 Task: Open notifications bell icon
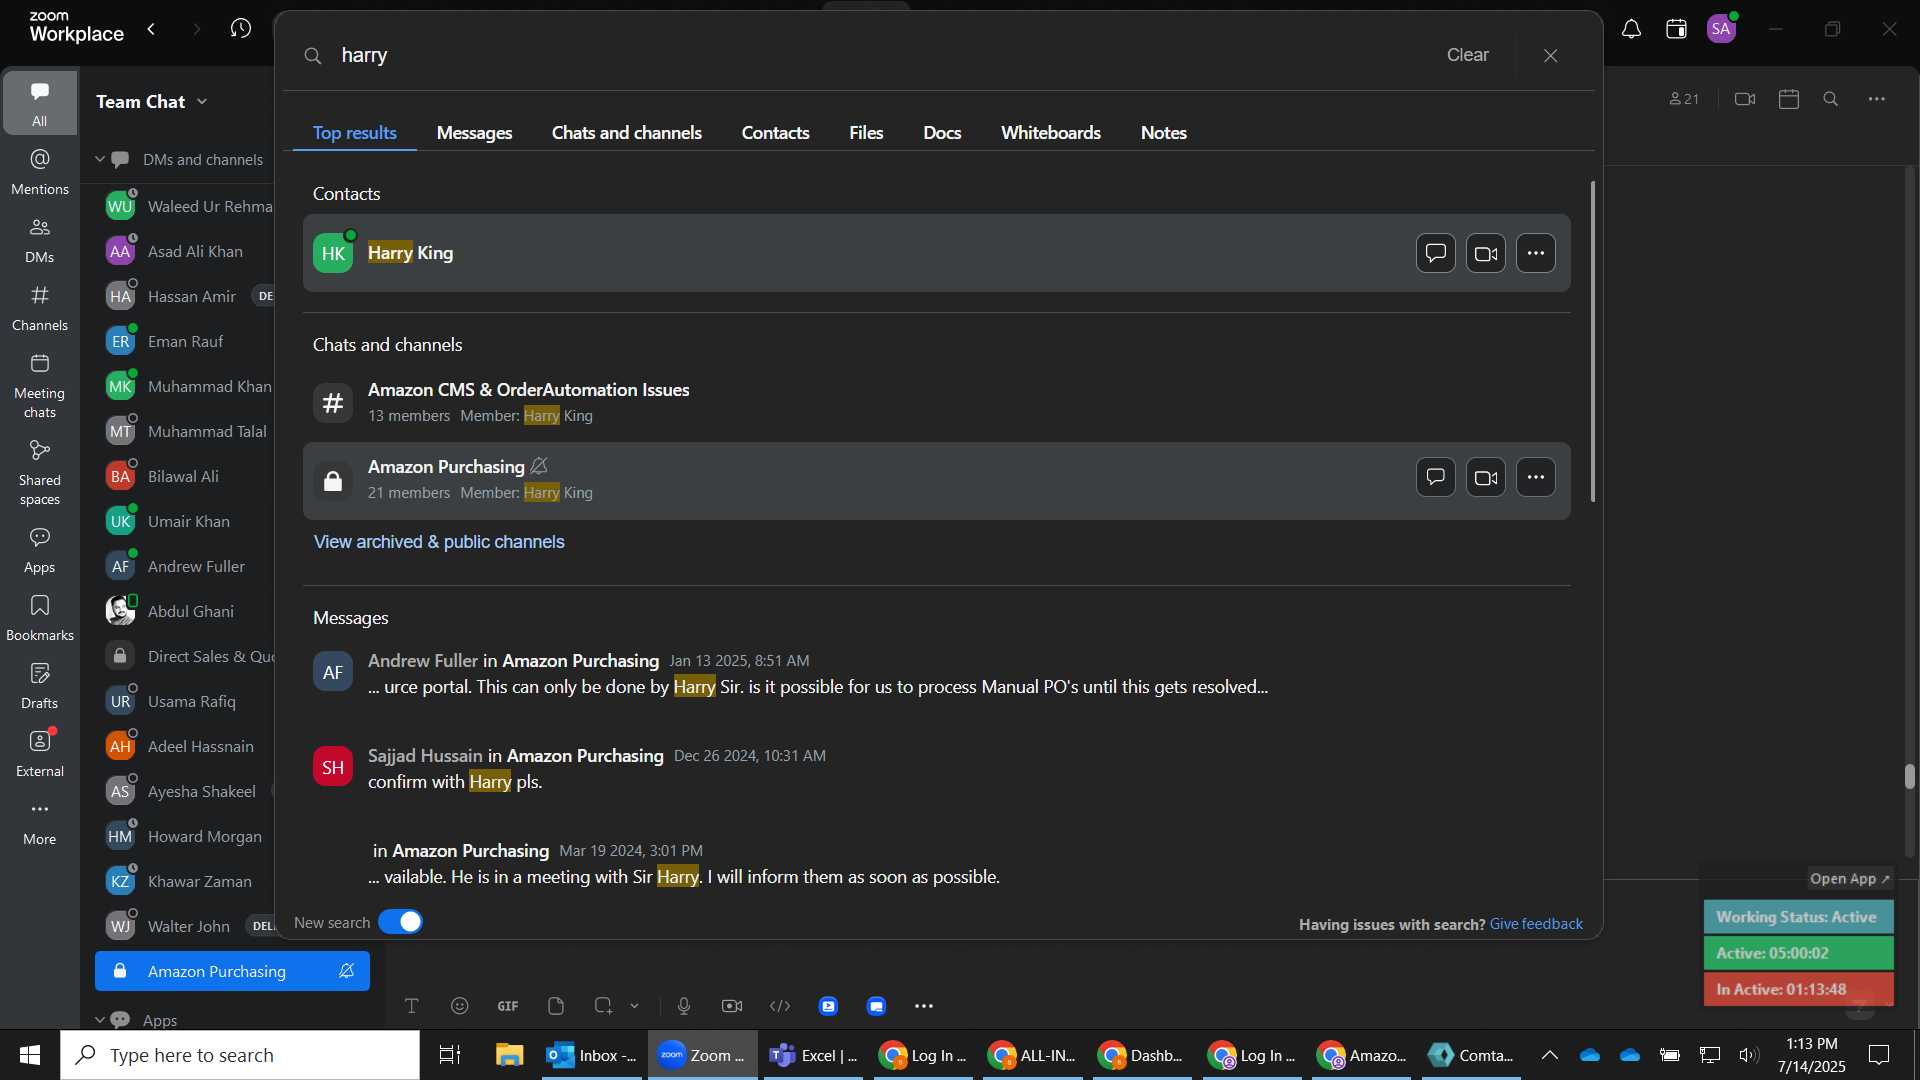[x=1631, y=29]
